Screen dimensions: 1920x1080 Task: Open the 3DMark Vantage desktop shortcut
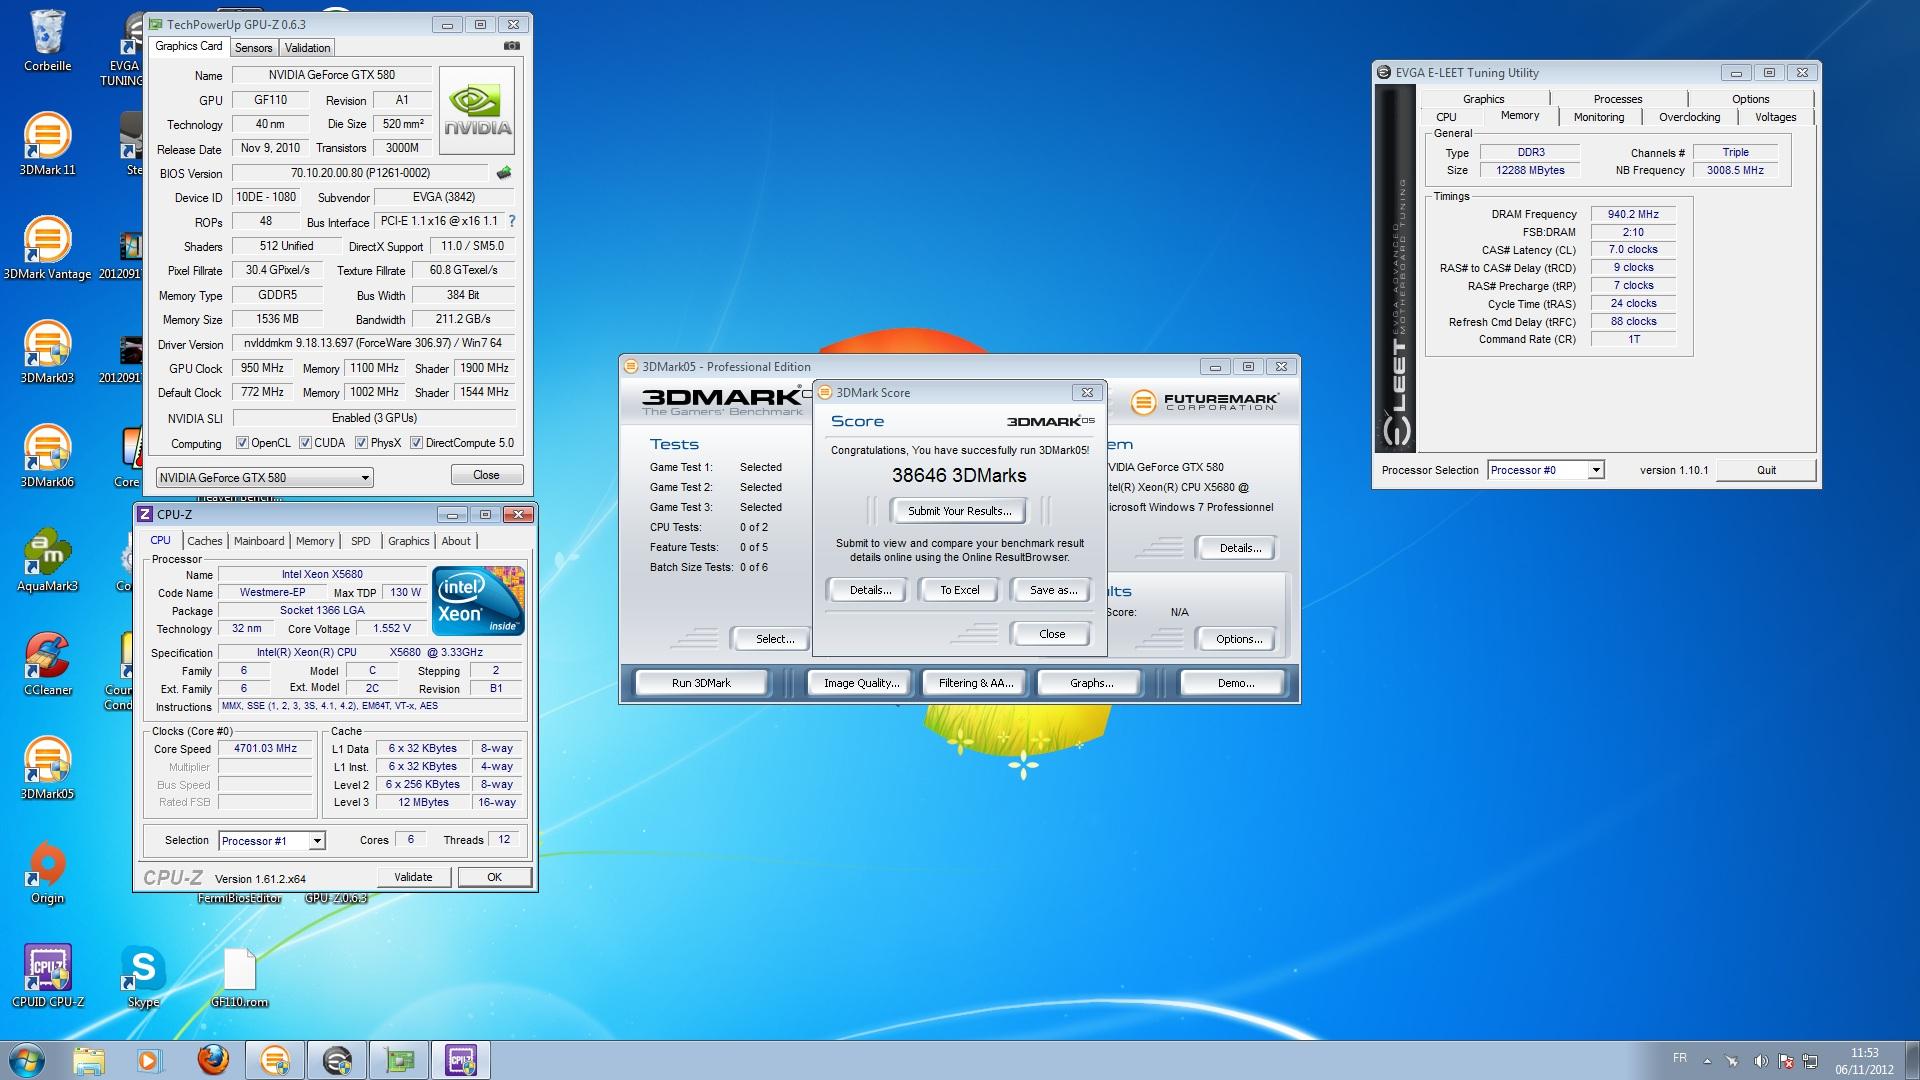[x=47, y=249]
